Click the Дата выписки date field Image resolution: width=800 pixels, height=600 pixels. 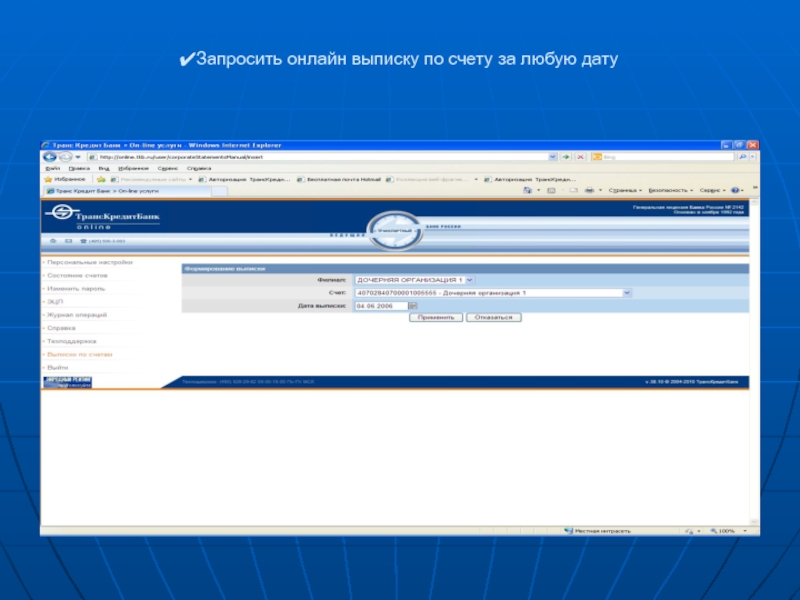tap(382, 306)
